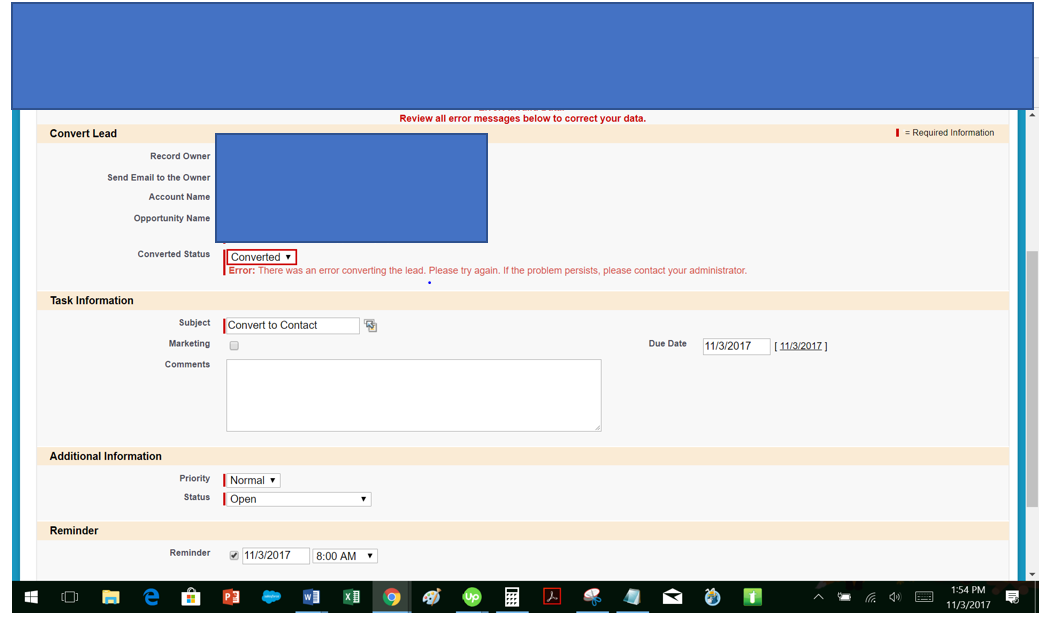This screenshot has width=1049, height=624.
Task: Click the 'Record Owner' field label
Action: [x=180, y=157]
